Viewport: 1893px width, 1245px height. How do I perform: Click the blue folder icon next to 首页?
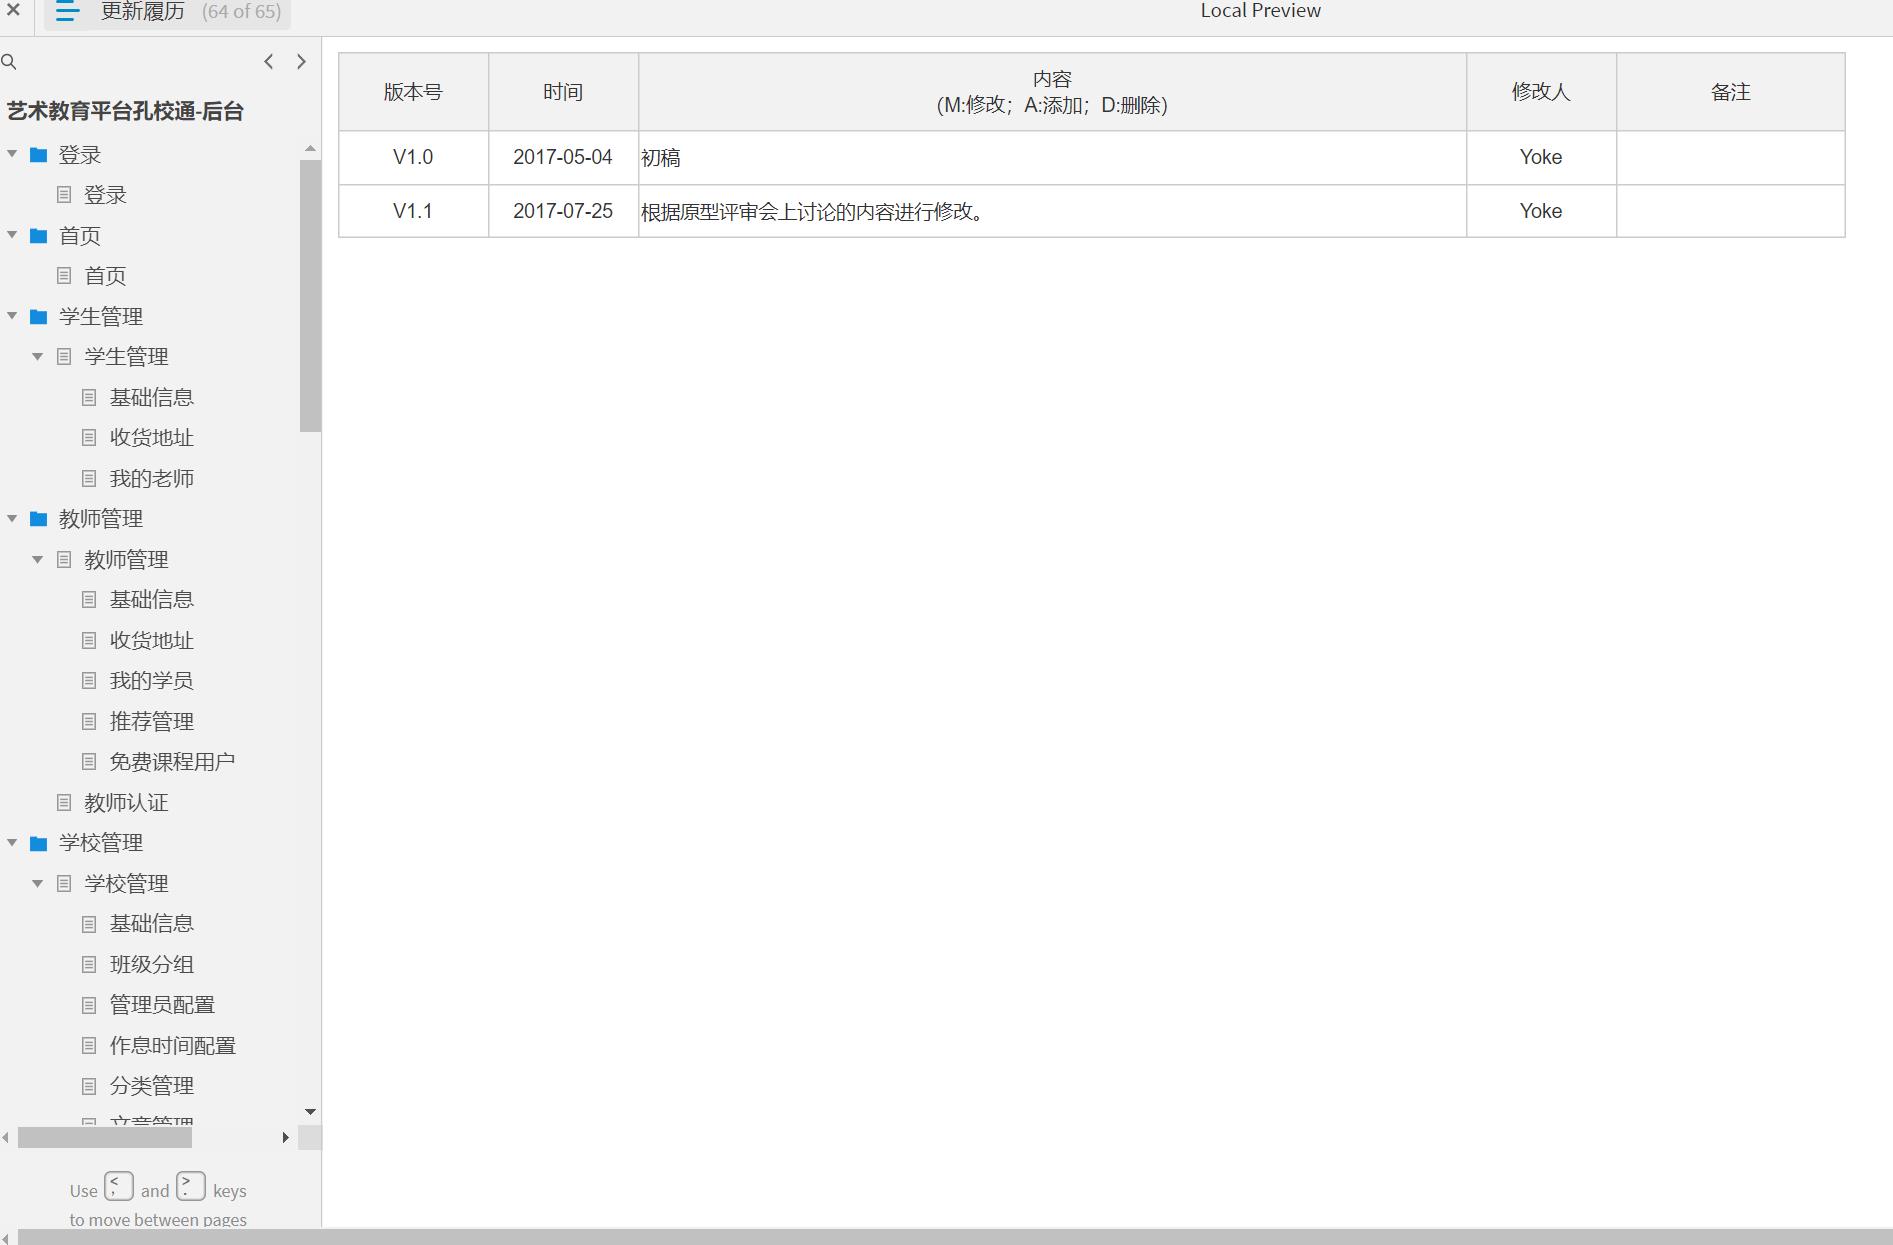pyautogui.click(x=39, y=236)
